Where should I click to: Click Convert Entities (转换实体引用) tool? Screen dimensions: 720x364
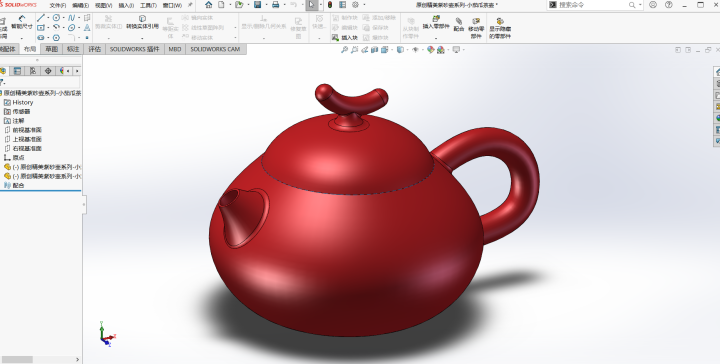point(142,22)
